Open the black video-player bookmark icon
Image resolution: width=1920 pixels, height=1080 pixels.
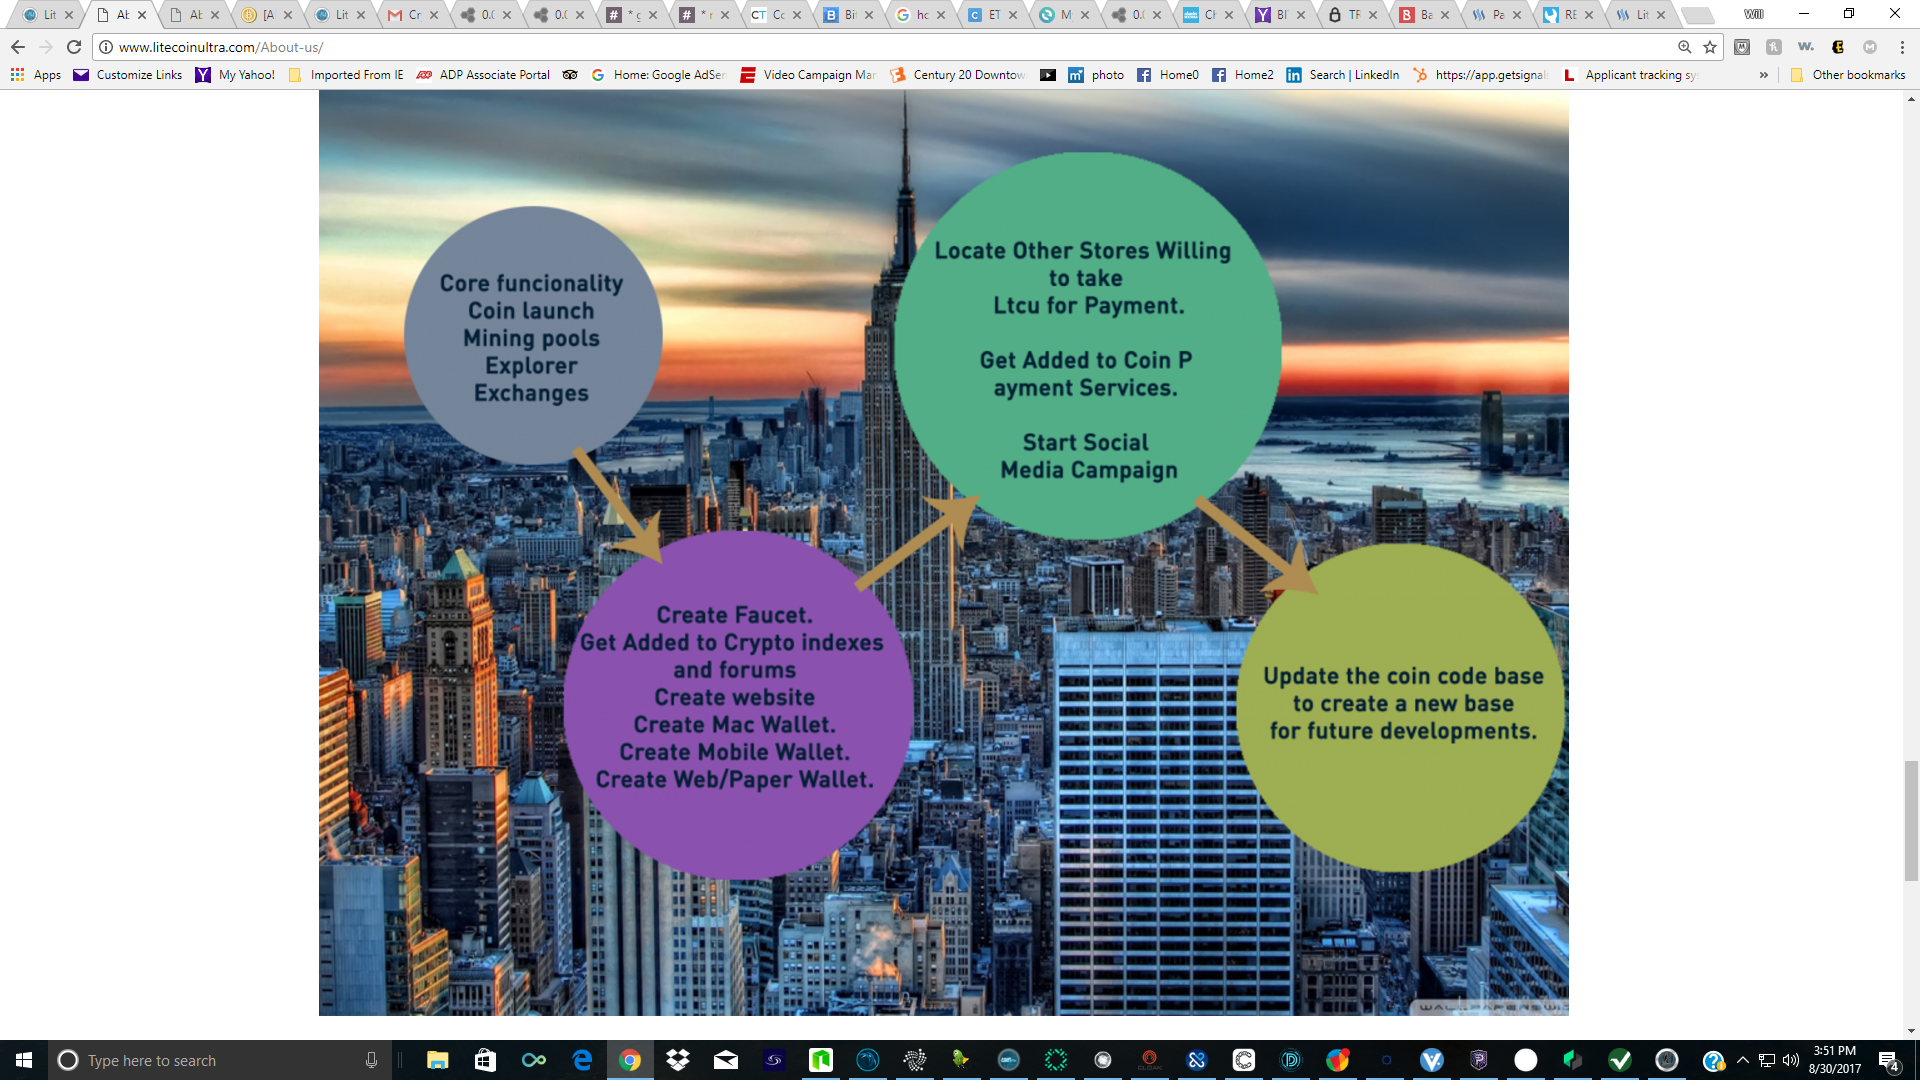(1048, 75)
